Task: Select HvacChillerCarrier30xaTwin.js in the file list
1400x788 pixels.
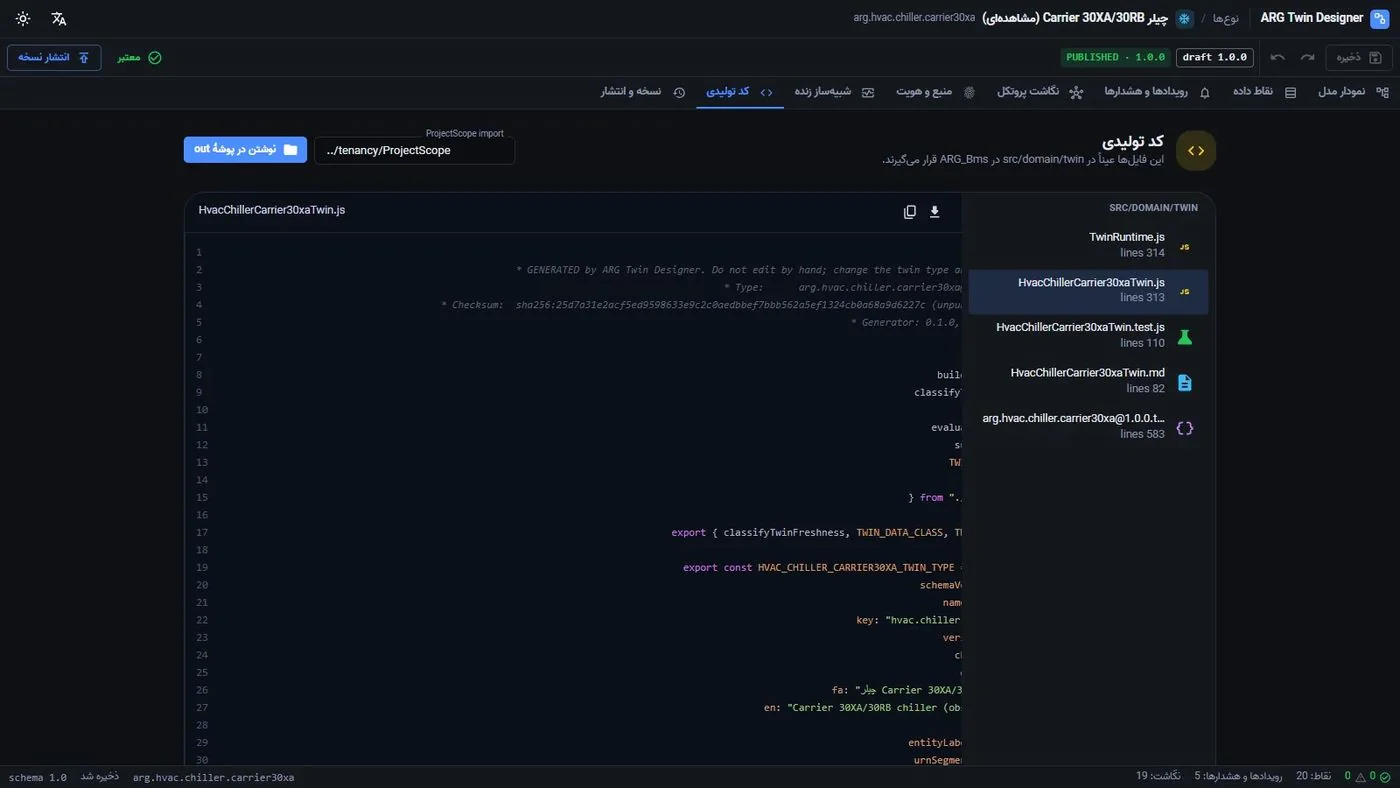Action: point(1088,291)
